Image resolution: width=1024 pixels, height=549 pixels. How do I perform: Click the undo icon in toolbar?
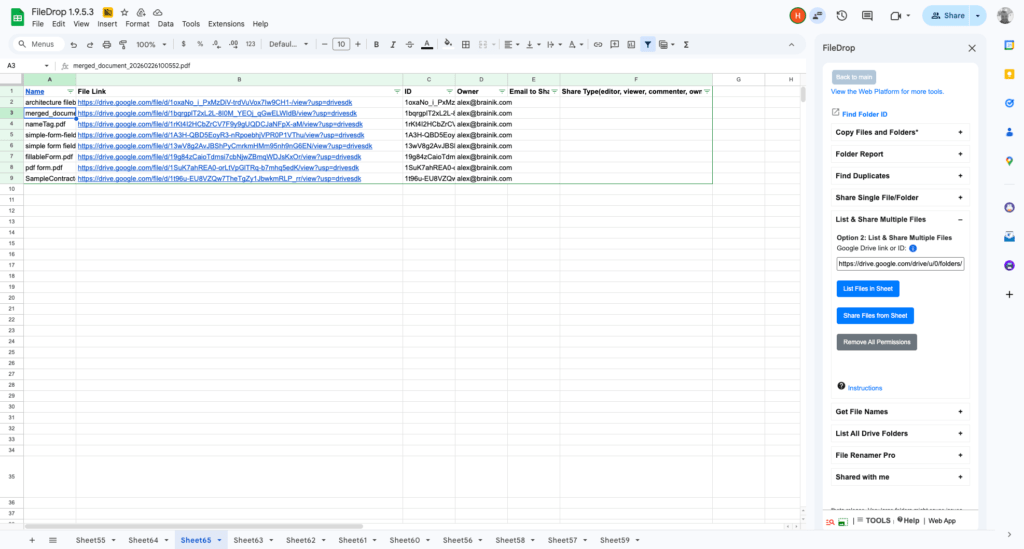tap(74, 44)
